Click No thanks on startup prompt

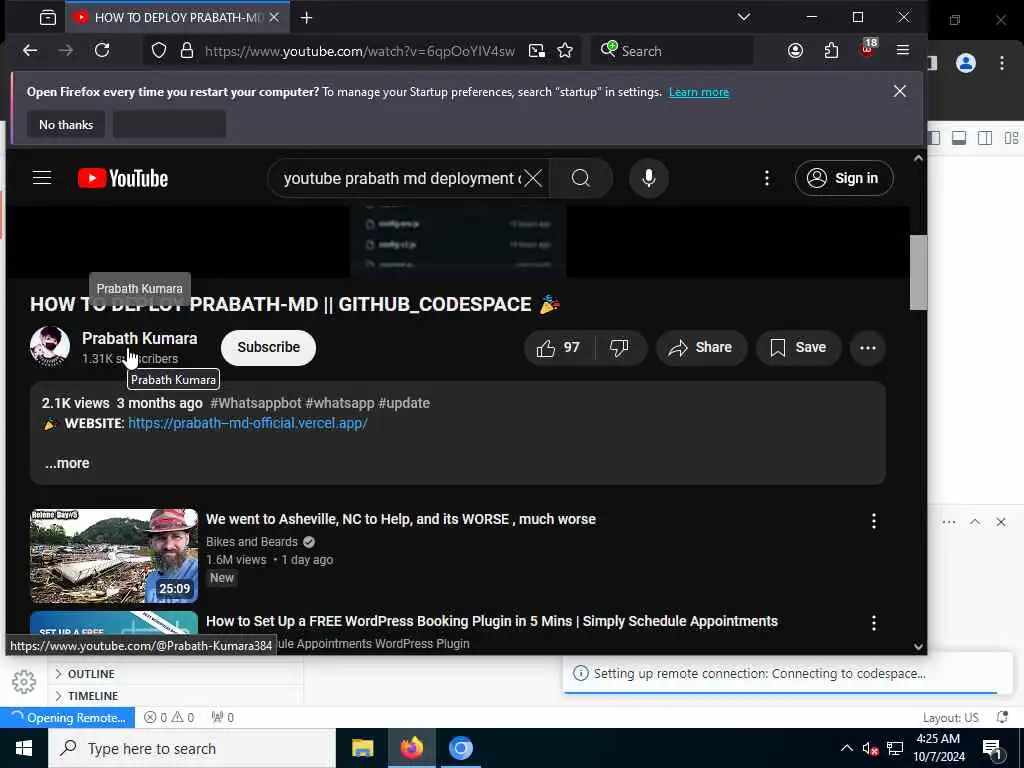pyautogui.click(x=66, y=125)
